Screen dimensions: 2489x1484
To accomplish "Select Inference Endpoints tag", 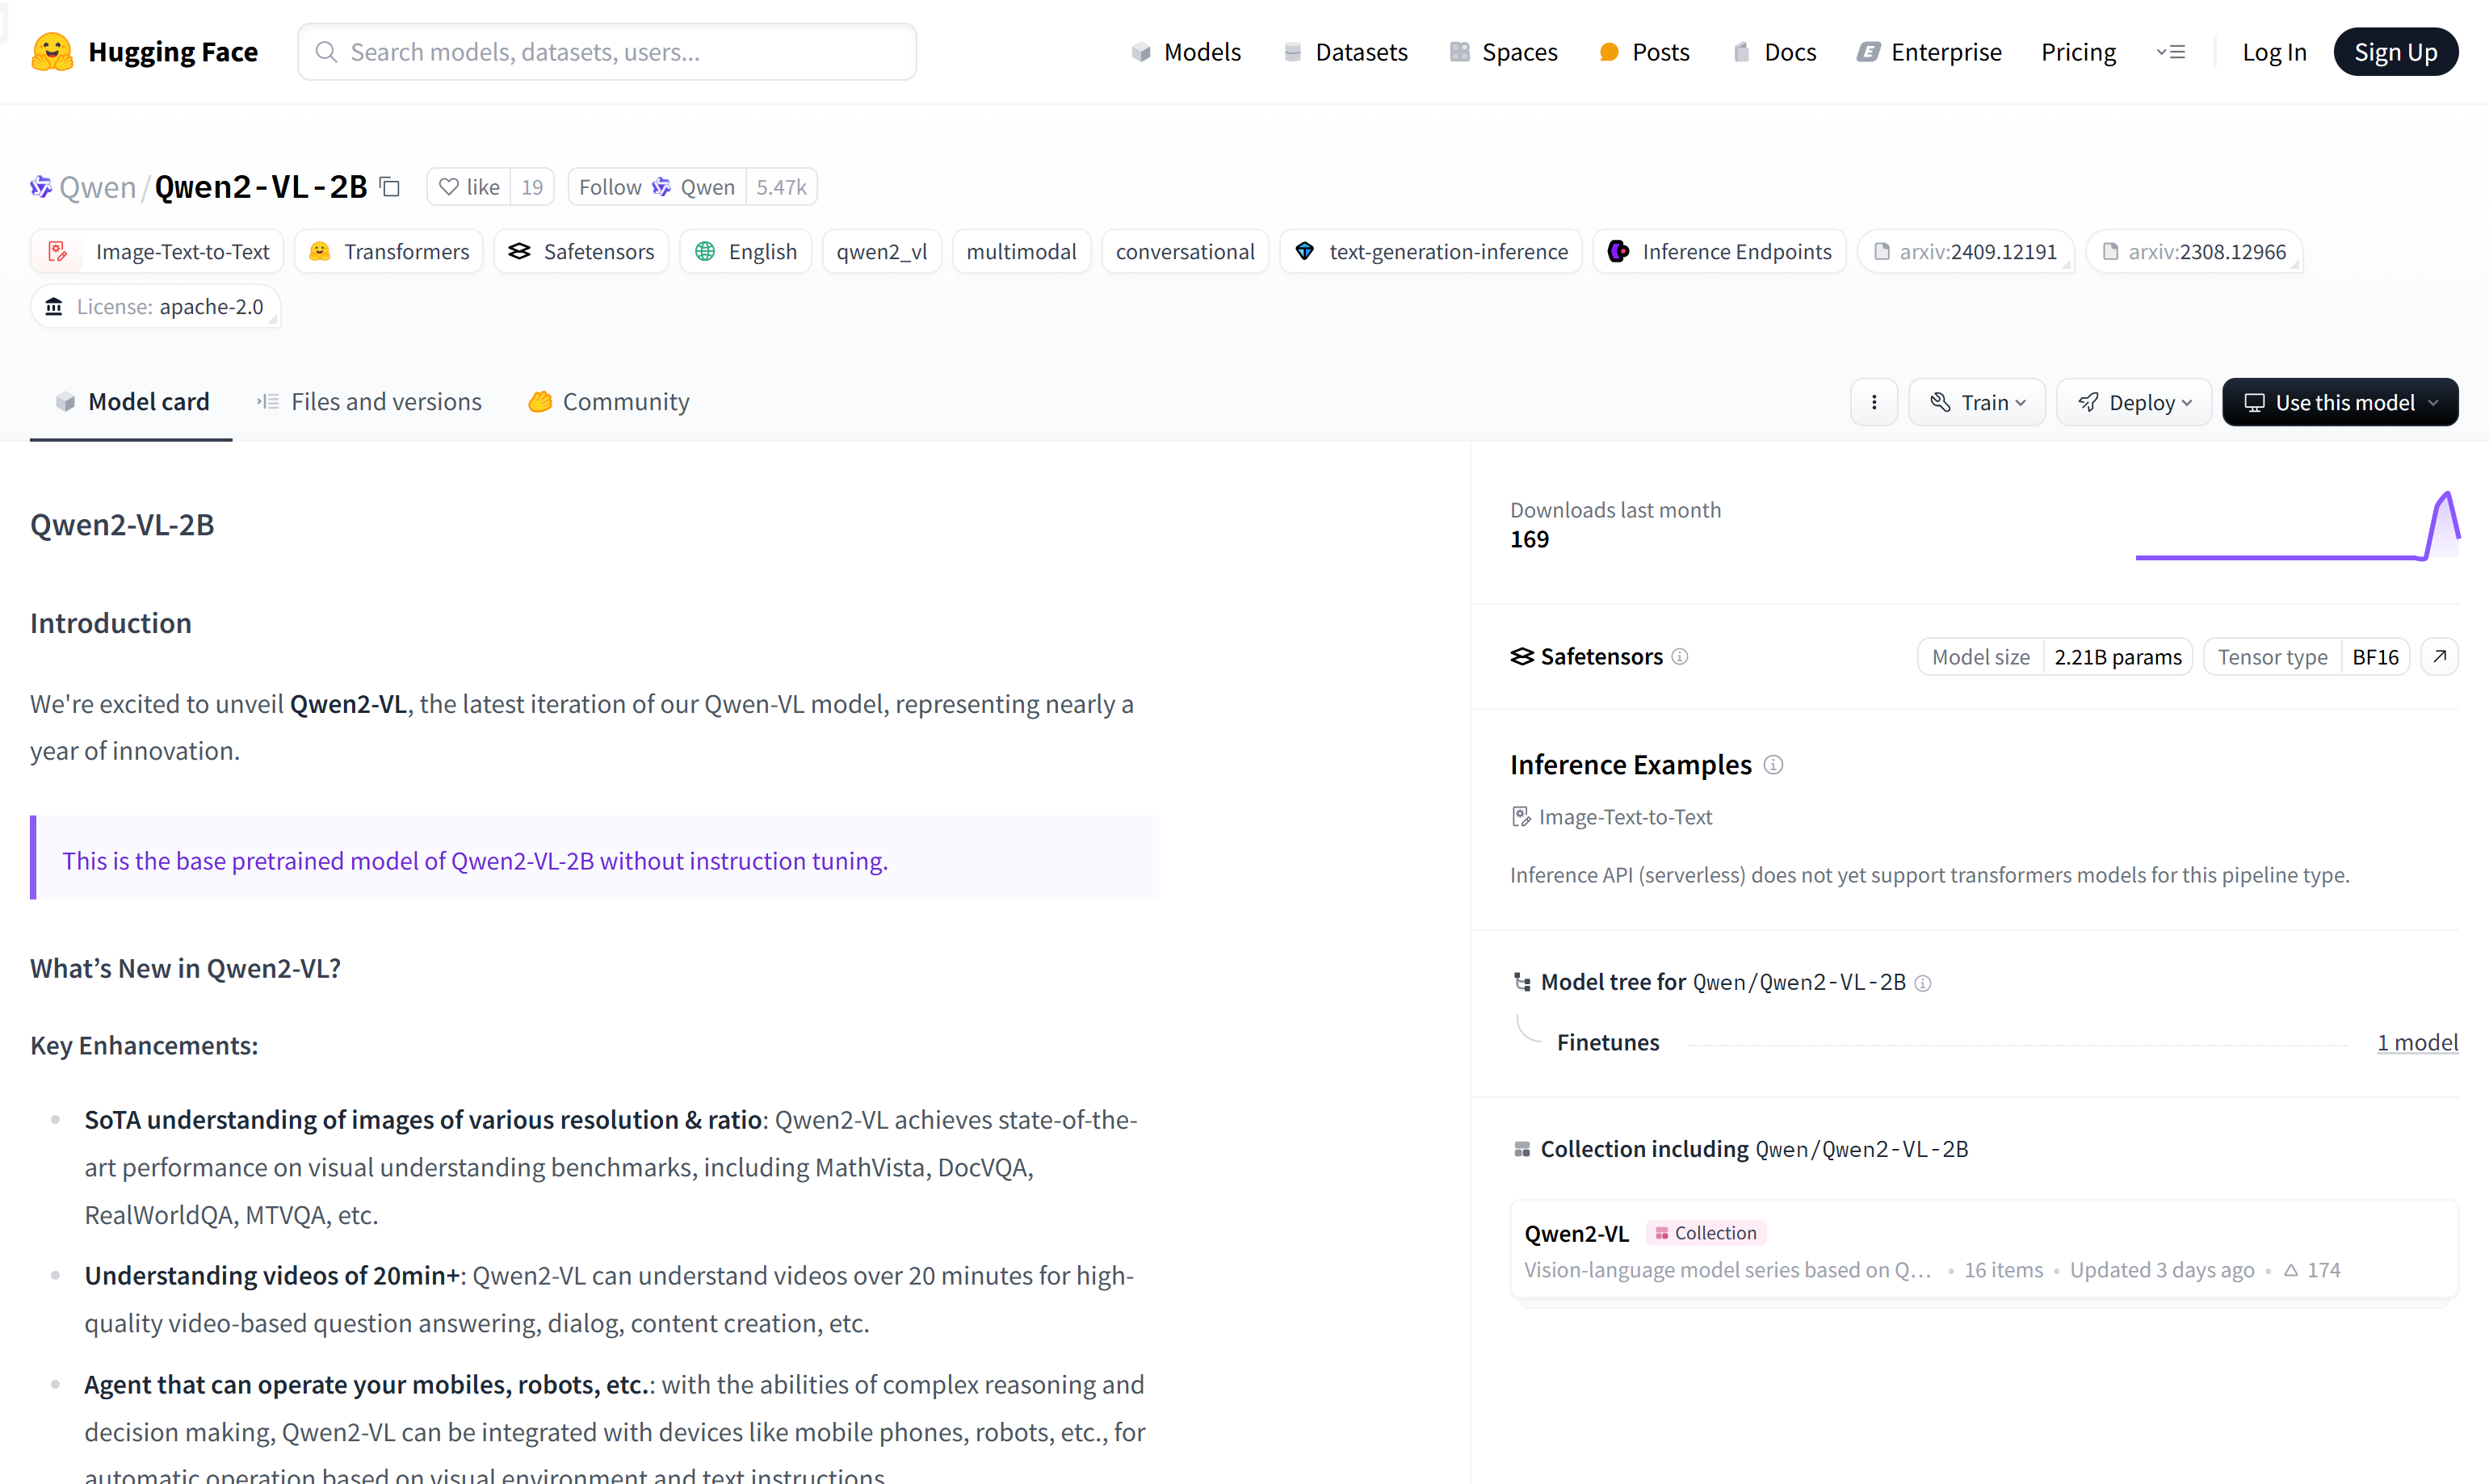I will pyautogui.click(x=1720, y=252).
